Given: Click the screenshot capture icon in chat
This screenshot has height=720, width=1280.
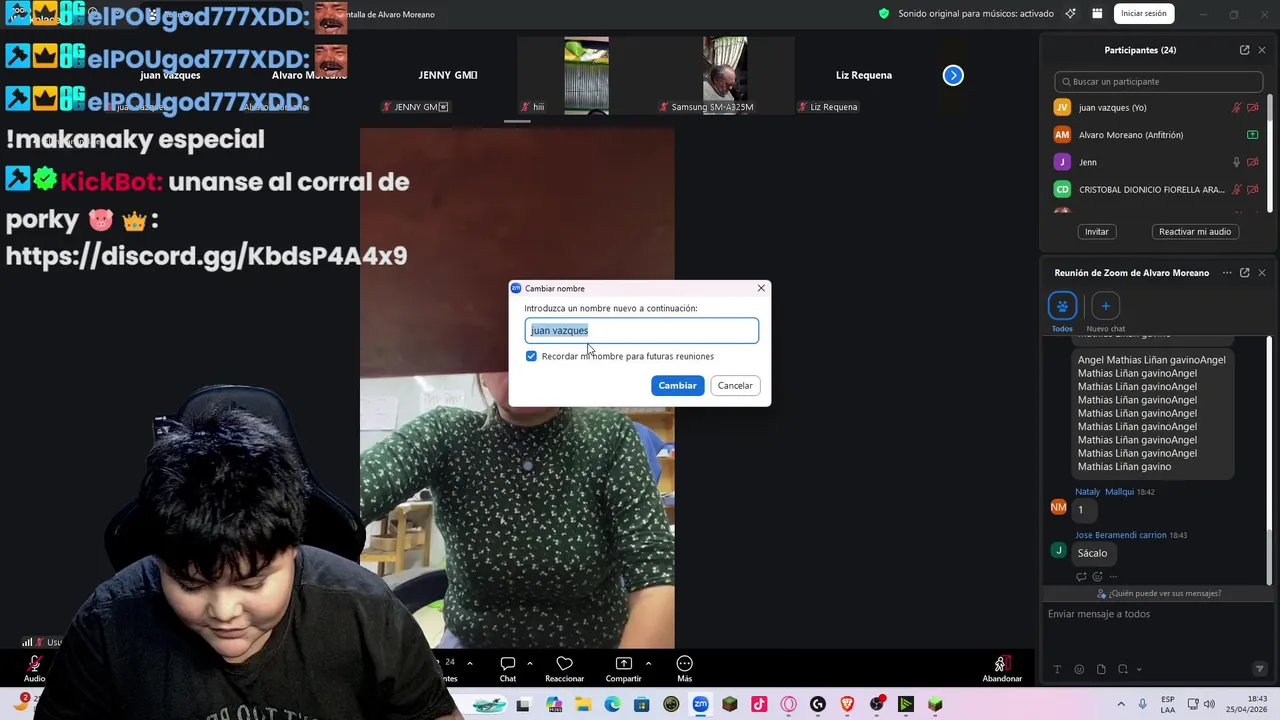Looking at the screenshot, I should [1123, 669].
